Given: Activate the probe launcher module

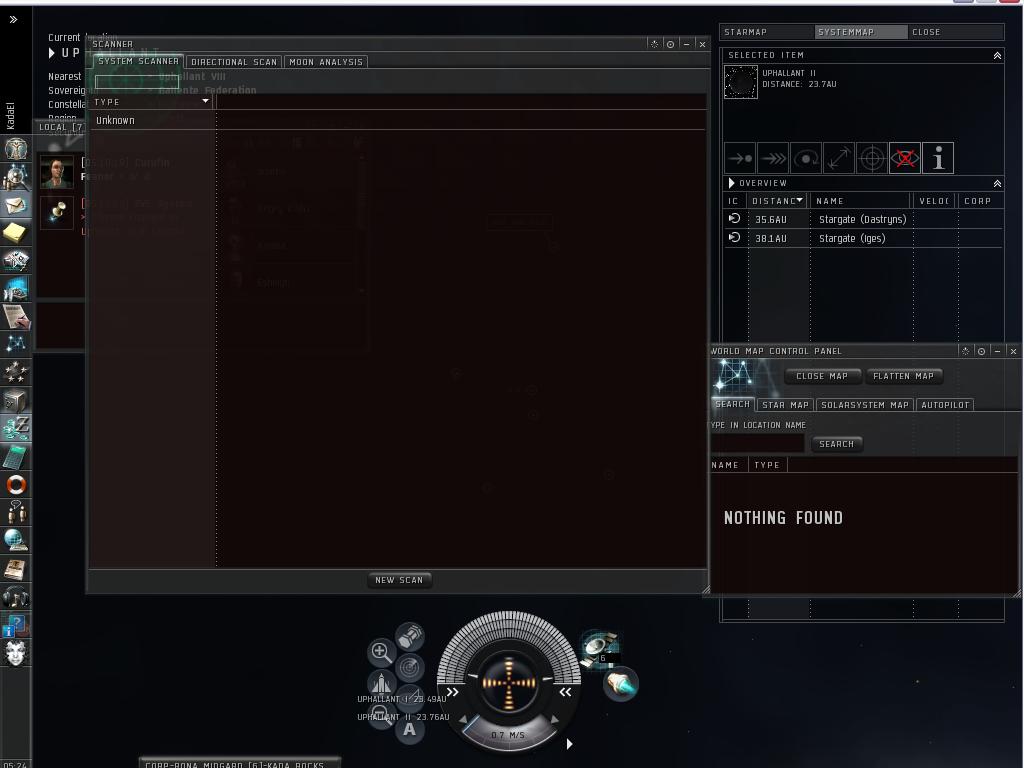Looking at the screenshot, I should point(599,648).
